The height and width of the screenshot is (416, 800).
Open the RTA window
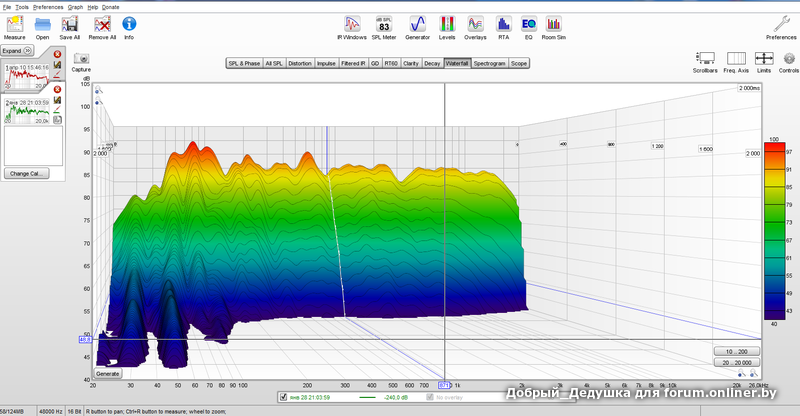click(504, 24)
